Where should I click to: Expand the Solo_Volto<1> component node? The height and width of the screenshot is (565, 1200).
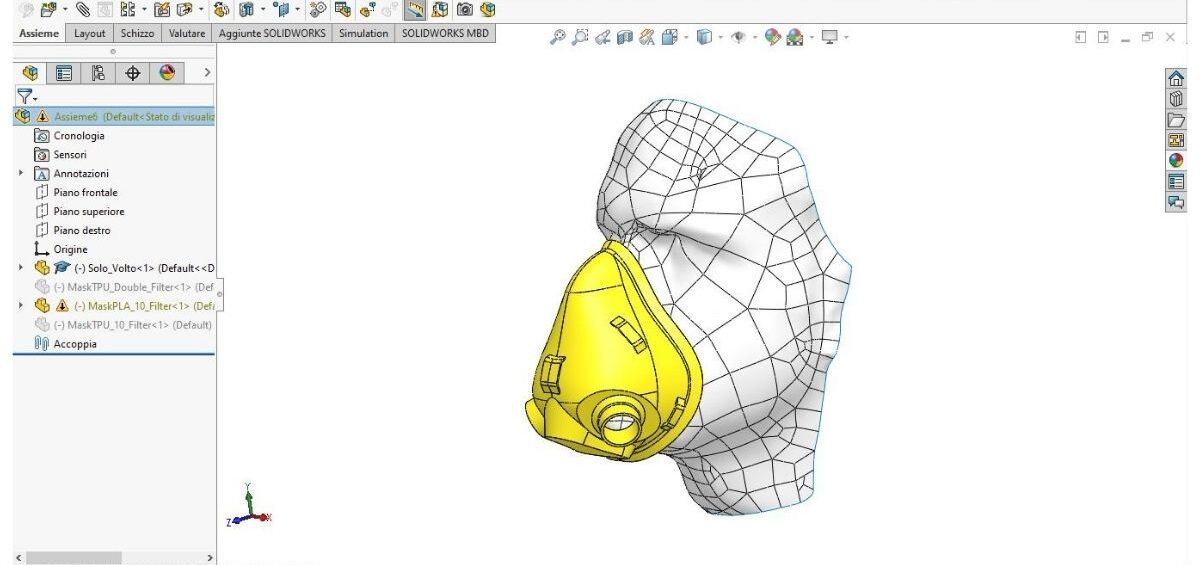(21, 268)
